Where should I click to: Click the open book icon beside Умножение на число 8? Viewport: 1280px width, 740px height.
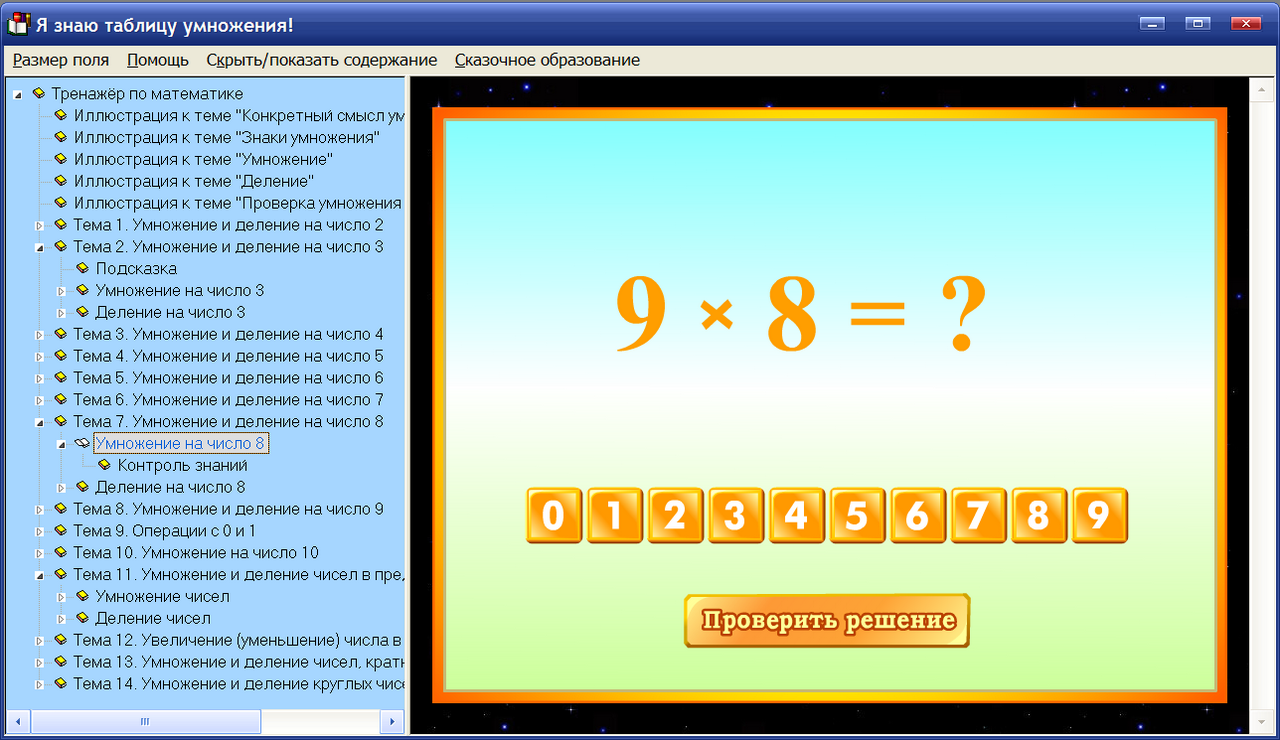click(82, 443)
